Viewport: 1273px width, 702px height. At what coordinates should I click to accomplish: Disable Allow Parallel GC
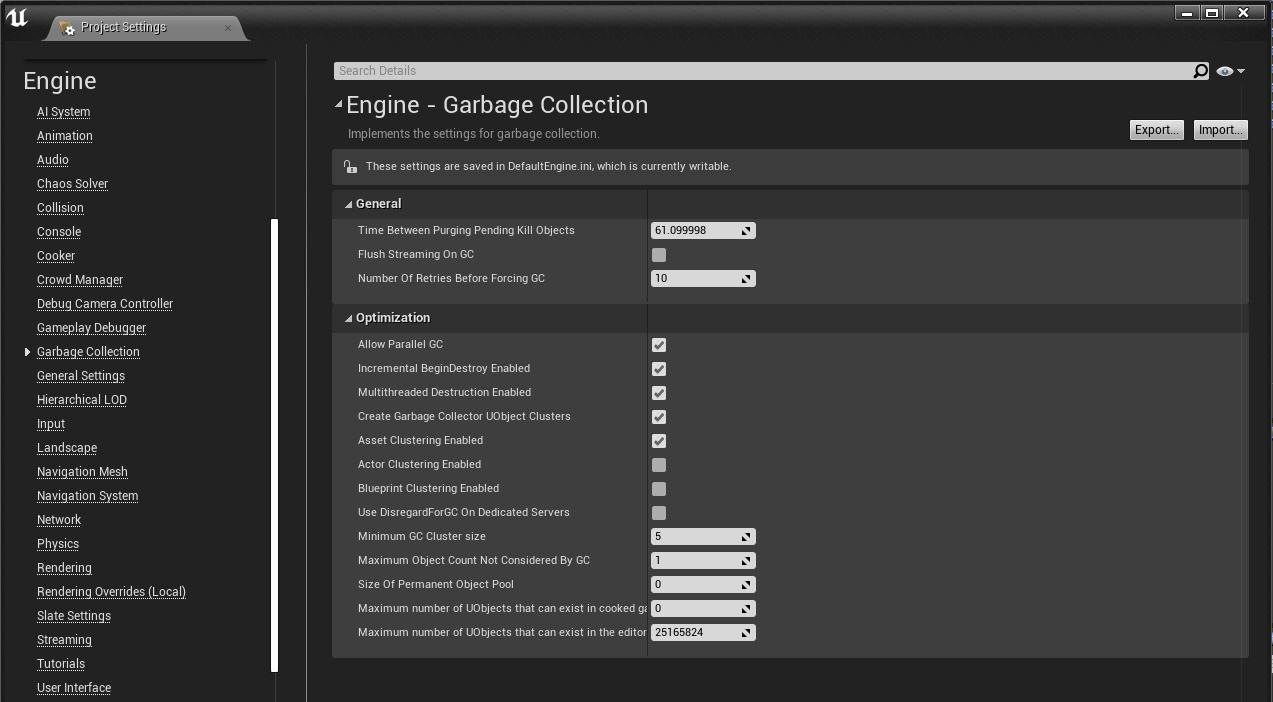coord(658,344)
